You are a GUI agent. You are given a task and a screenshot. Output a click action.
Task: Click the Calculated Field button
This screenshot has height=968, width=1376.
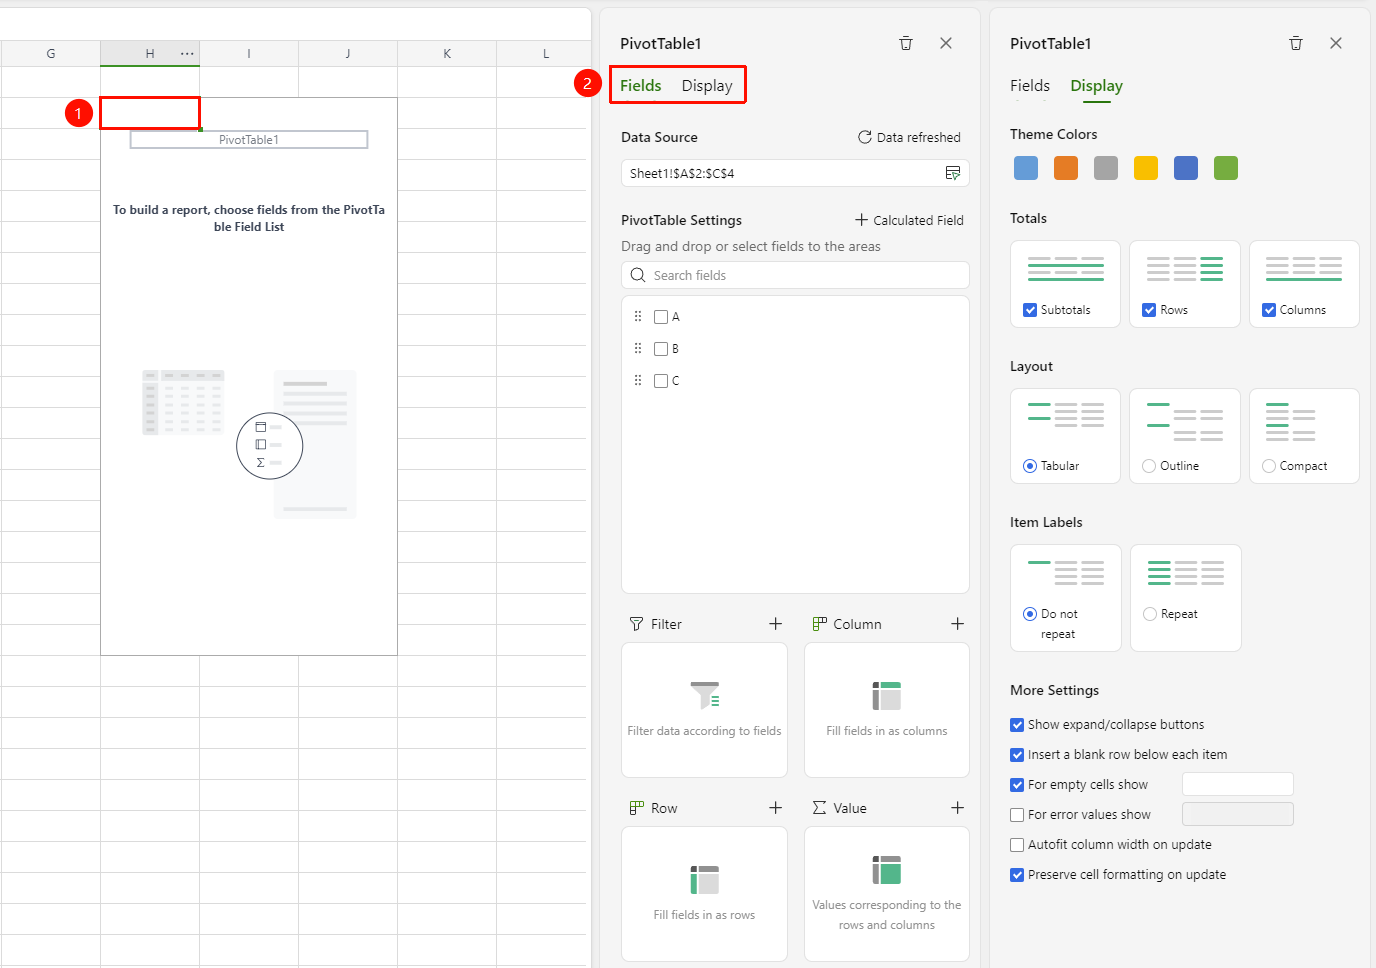909,220
